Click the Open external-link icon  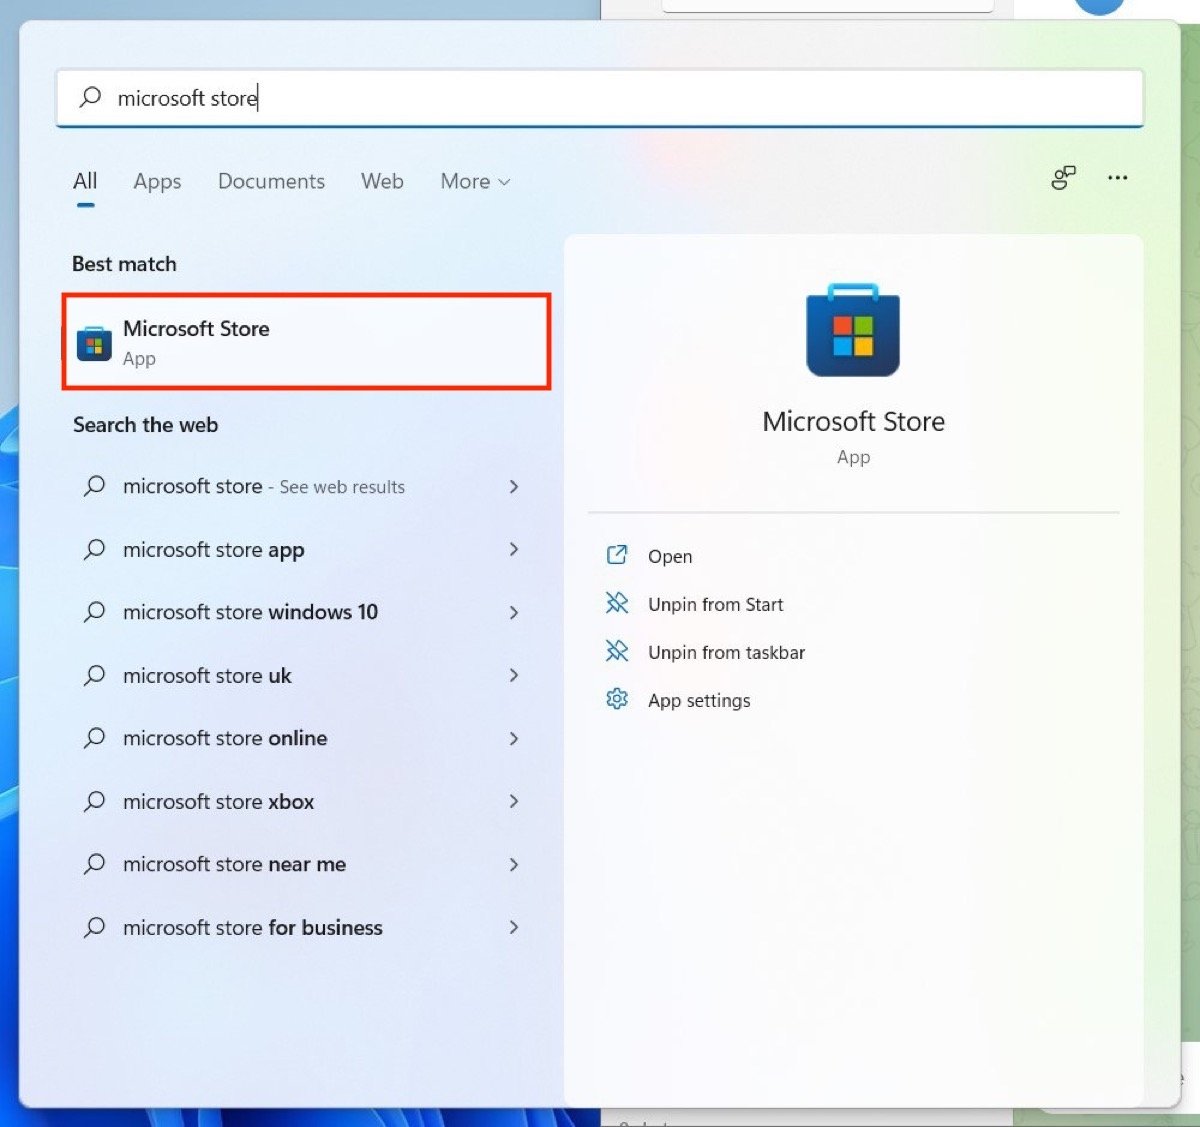tap(617, 555)
